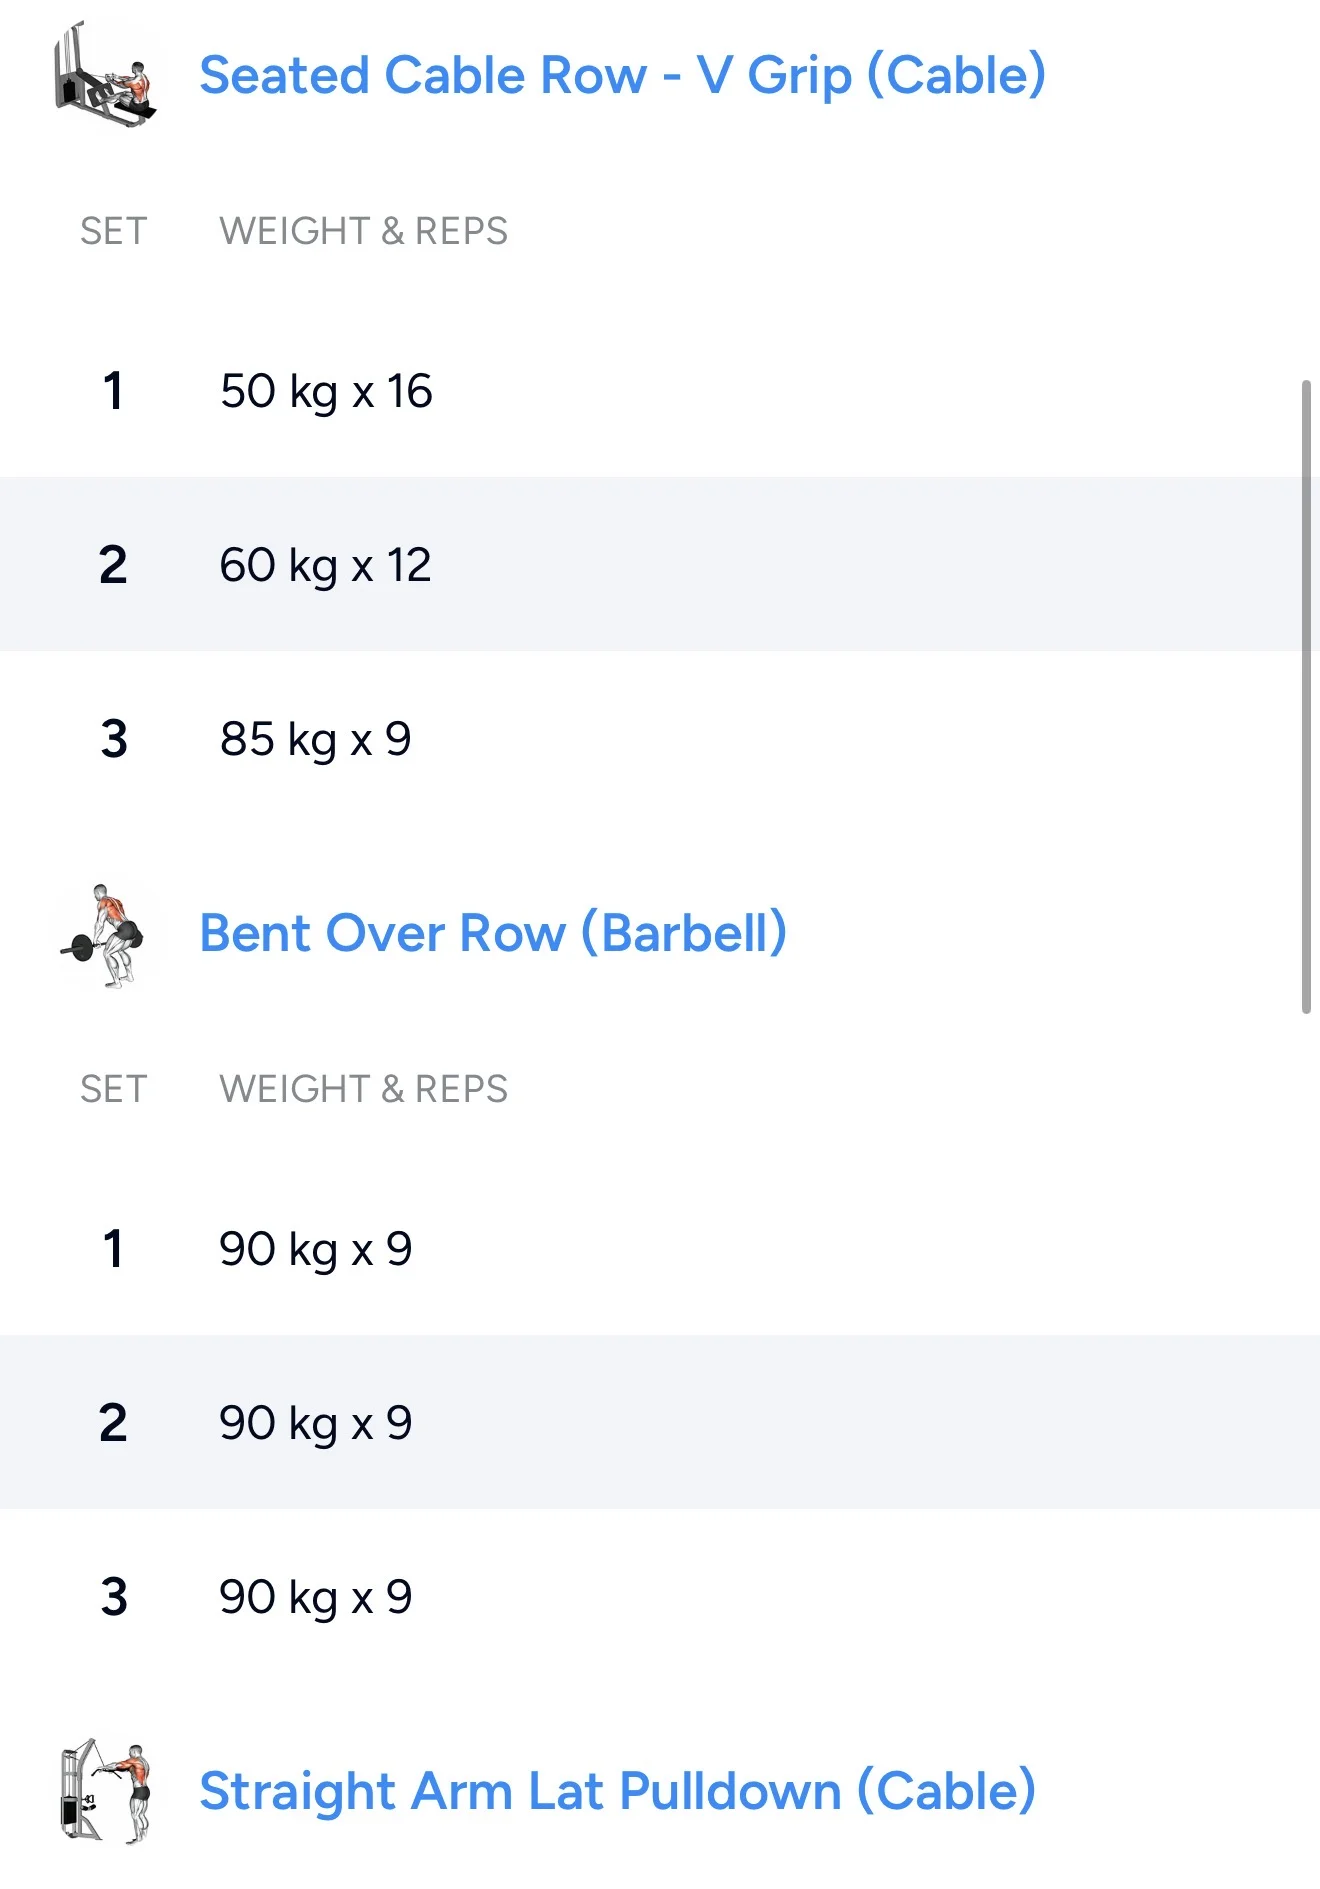The width and height of the screenshot is (1320, 1889).
Task: Click first Bent Over Row 90 kg set
Action: pos(315,1249)
